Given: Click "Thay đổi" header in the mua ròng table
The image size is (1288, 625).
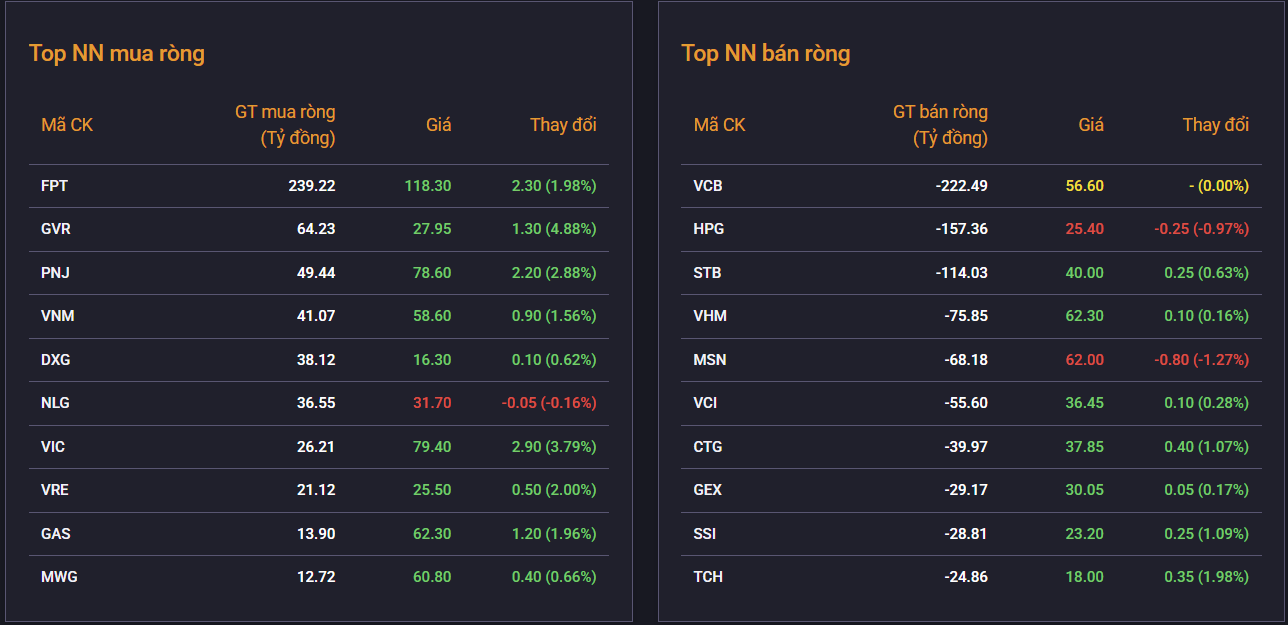Looking at the screenshot, I should tap(563, 125).
